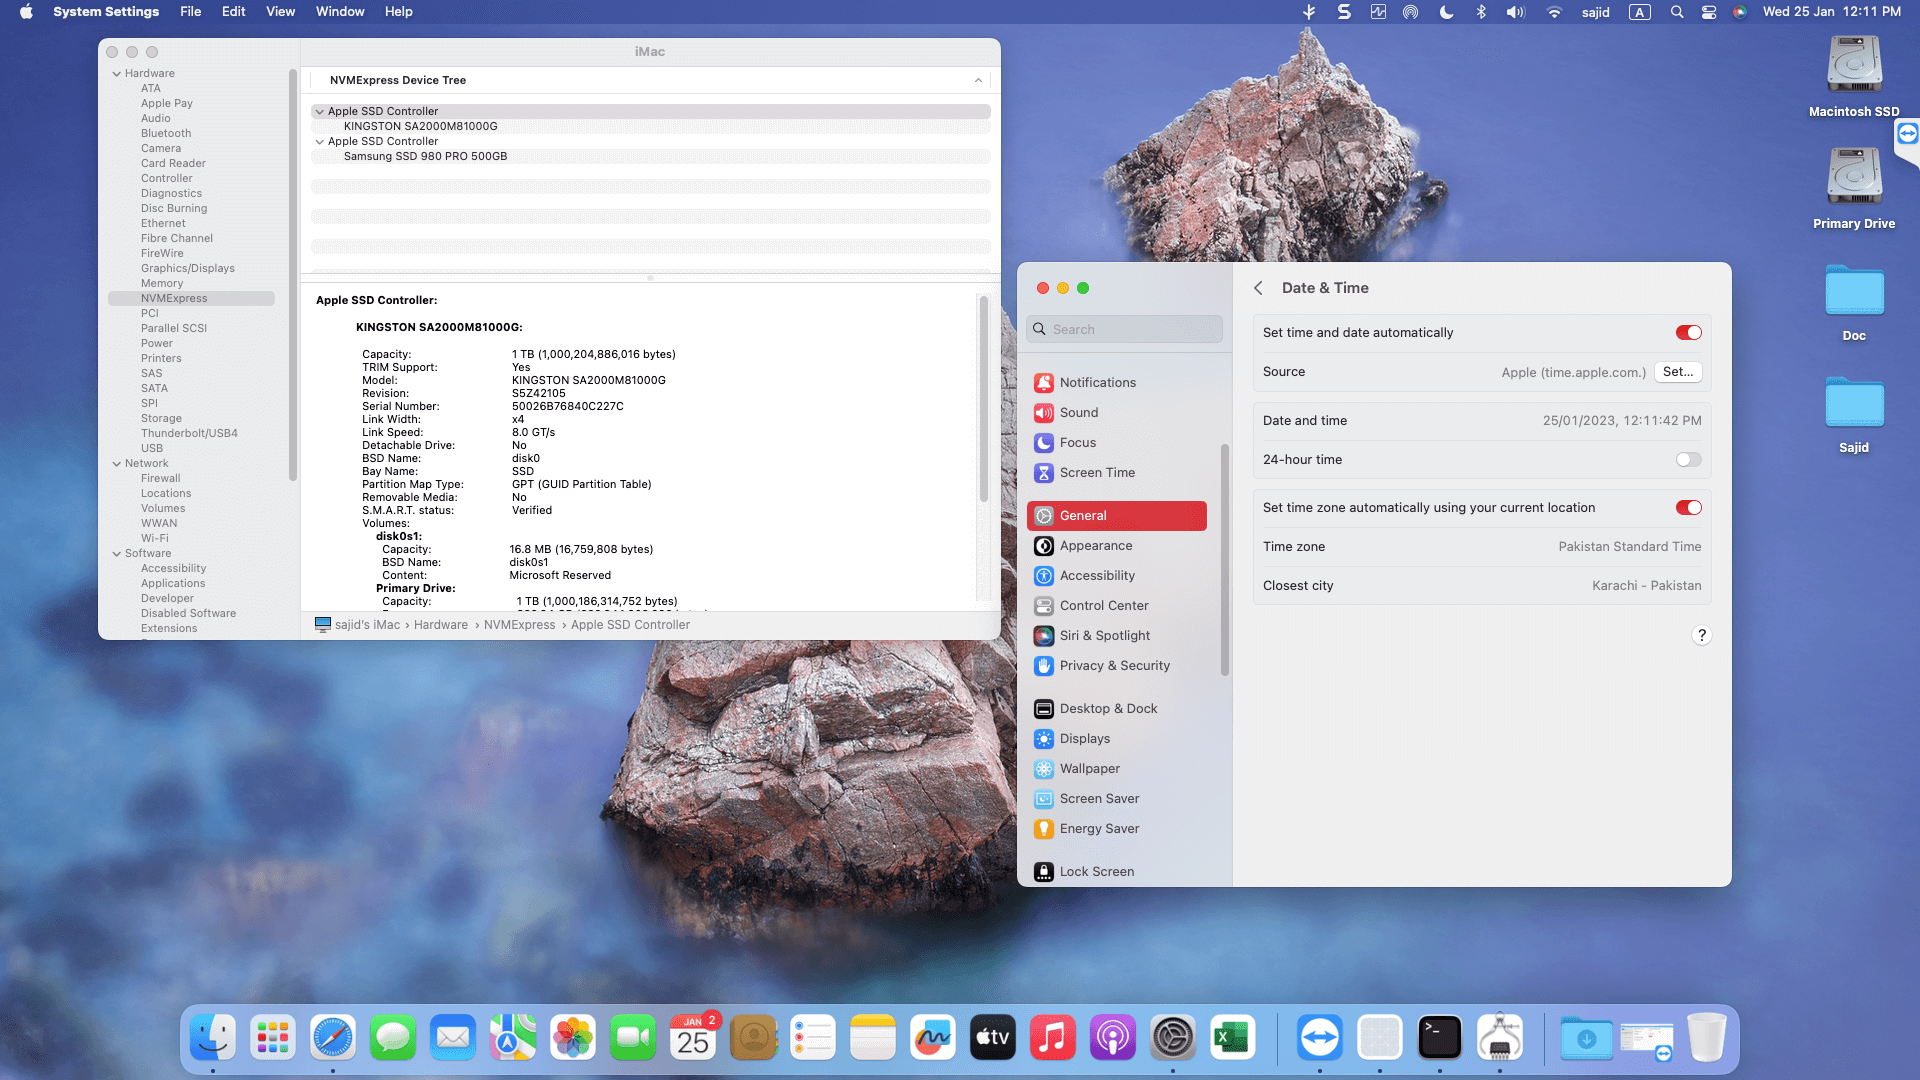The width and height of the screenshot is (1920, 1080).
Task: Go back from Date & Time
Action: click(1258, 287)
